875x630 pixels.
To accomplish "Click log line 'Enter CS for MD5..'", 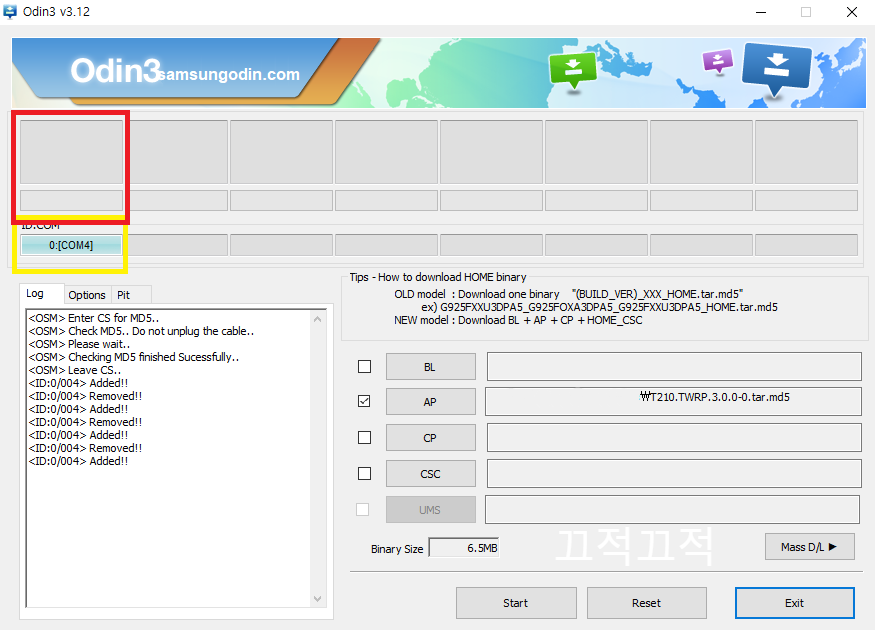I will click(94, 318).
